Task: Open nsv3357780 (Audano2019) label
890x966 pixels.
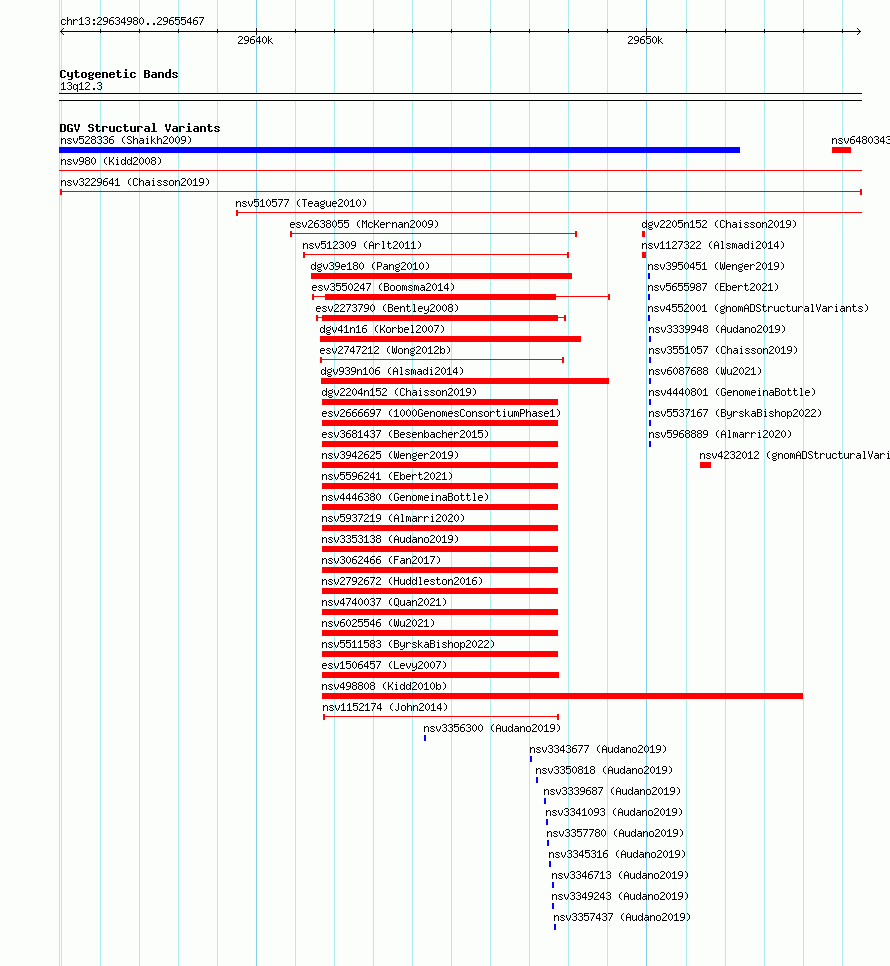Action: tap(615, 832)
